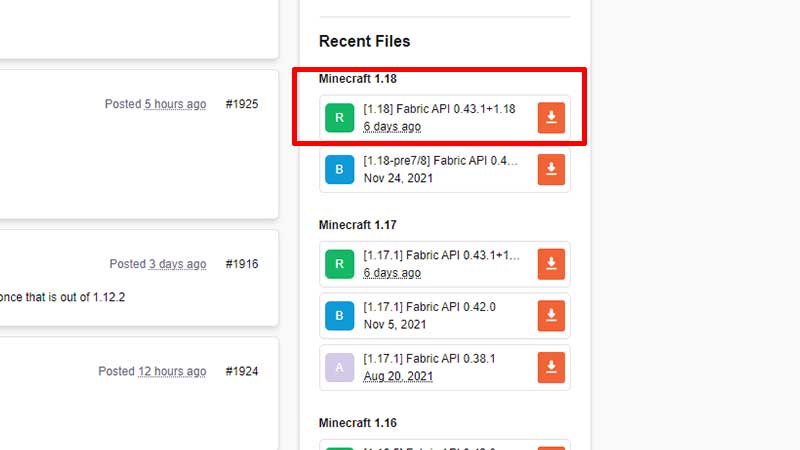Click the purple A alpha badge for 0.38.1
This screenshot has width=800, height=450.
[x=339, y=368]
